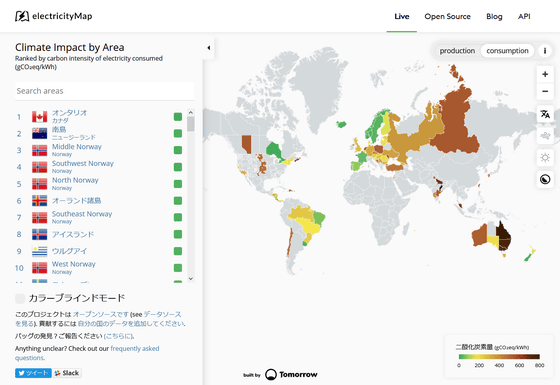Image resolution: width=560 pixels, height=385 pixels.
Task: Collapse the left panel with arrow
Action: click(209, 48)
